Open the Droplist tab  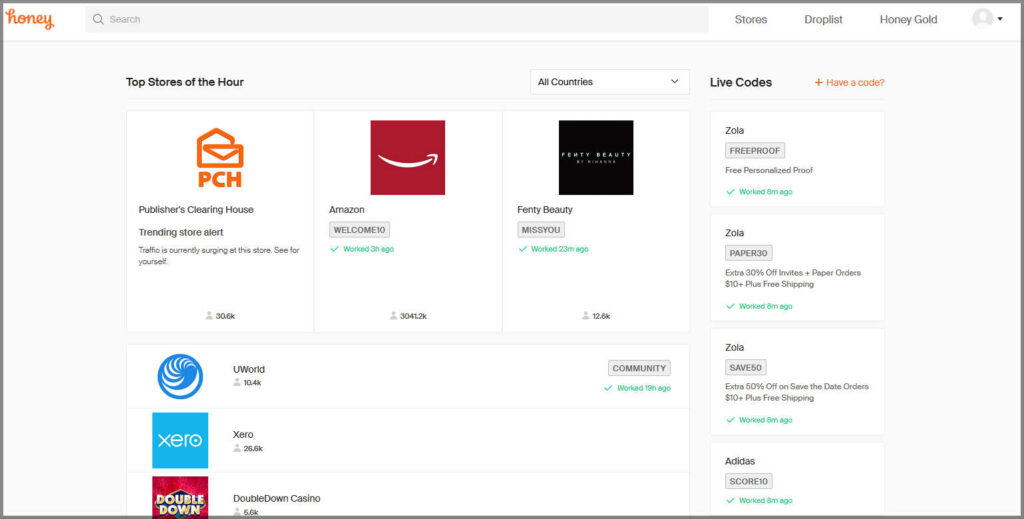click(823, 19)
